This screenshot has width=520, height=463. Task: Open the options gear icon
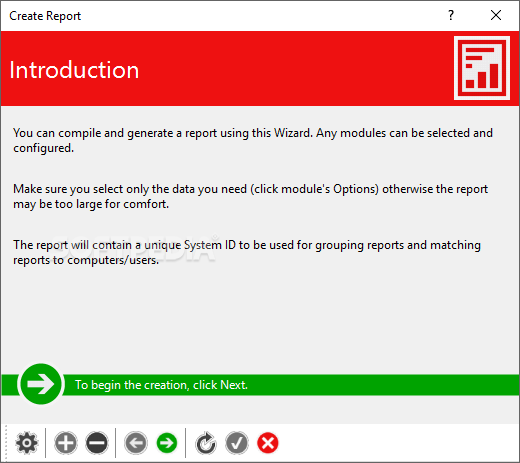point(27,443)
